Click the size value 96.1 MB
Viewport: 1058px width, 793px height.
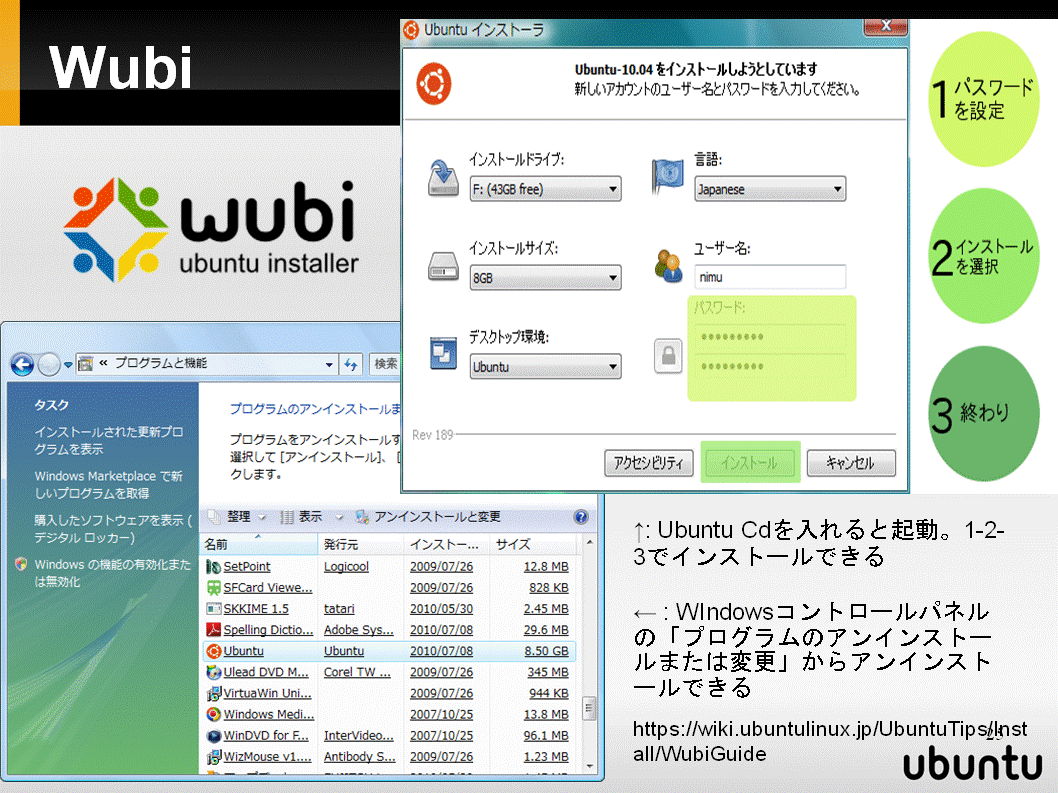(547, 736)
